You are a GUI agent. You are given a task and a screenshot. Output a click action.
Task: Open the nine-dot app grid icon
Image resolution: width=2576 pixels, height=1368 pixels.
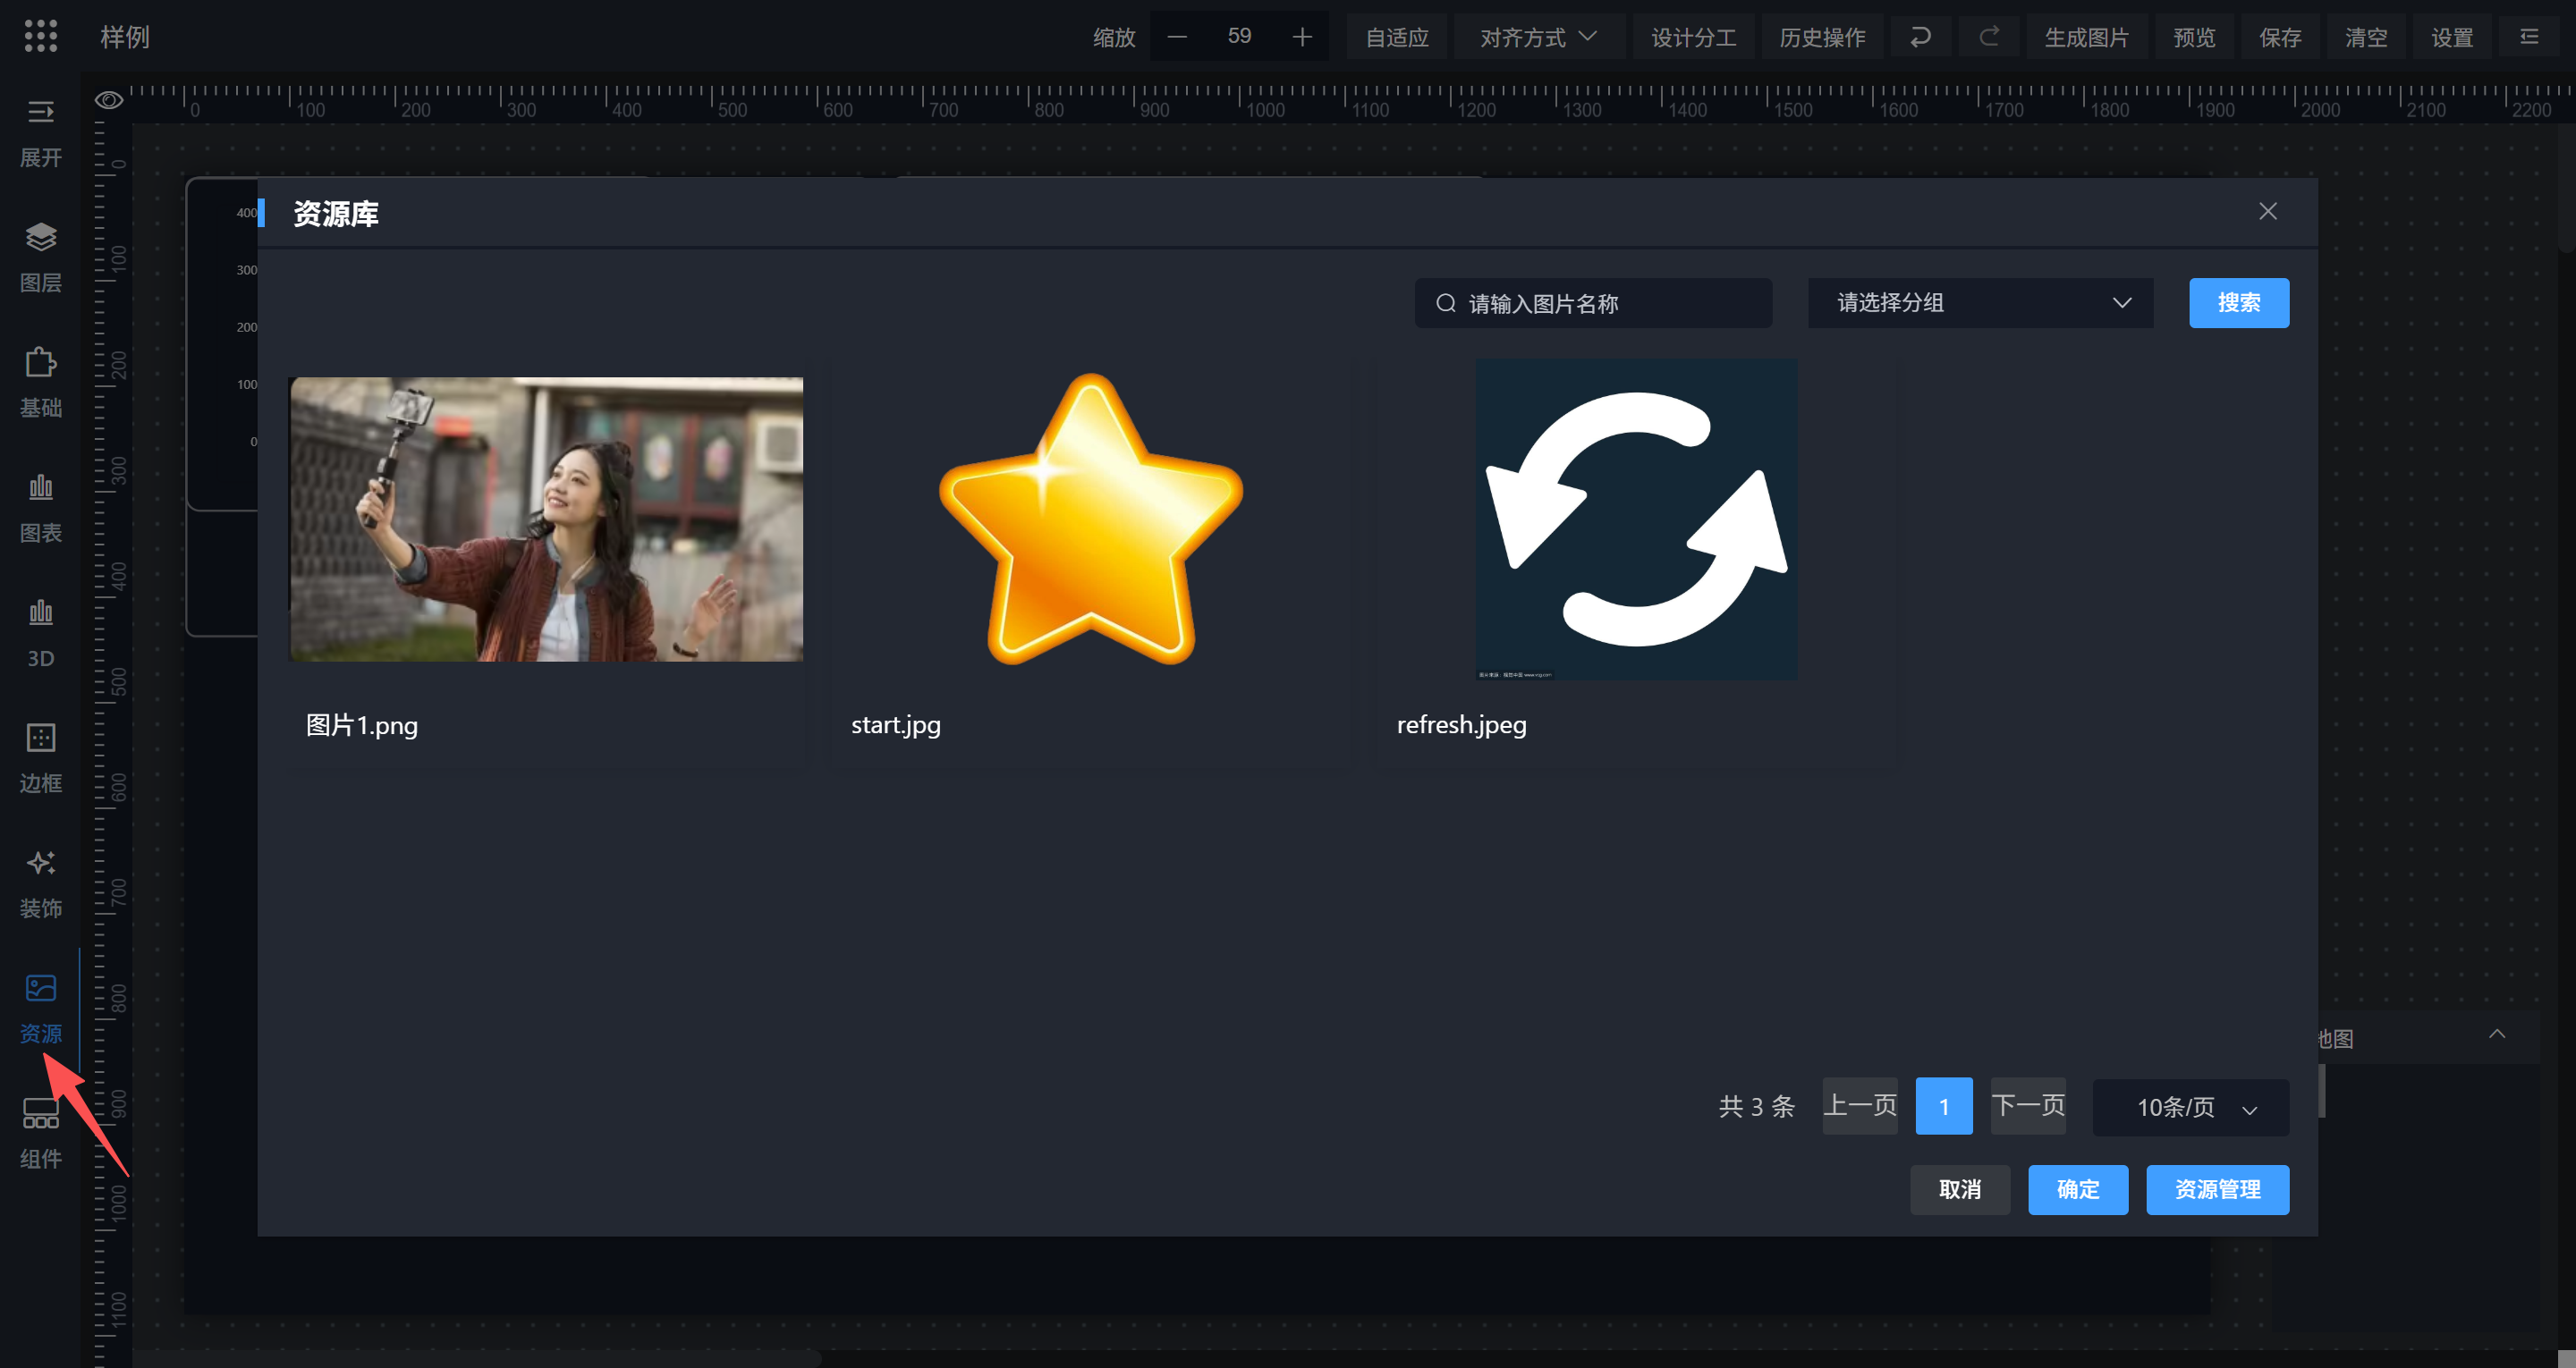pos(40,36)
